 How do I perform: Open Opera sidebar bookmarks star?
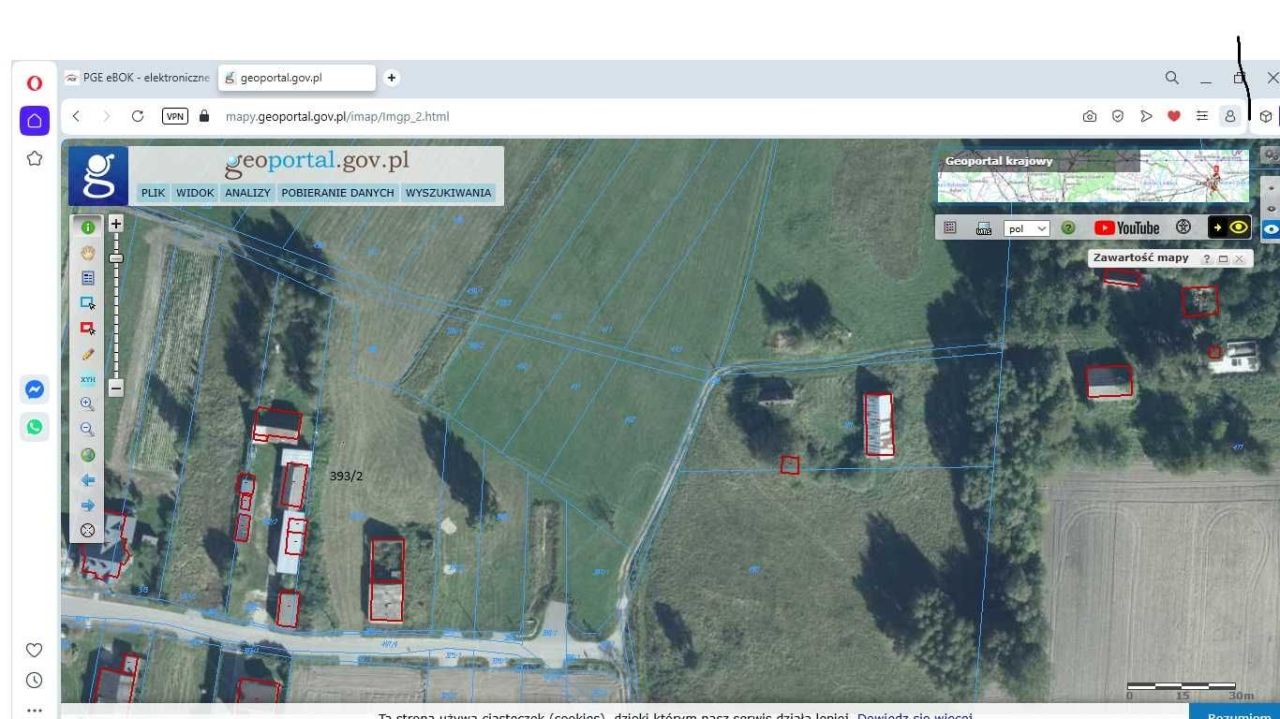(x=34, y=158)
